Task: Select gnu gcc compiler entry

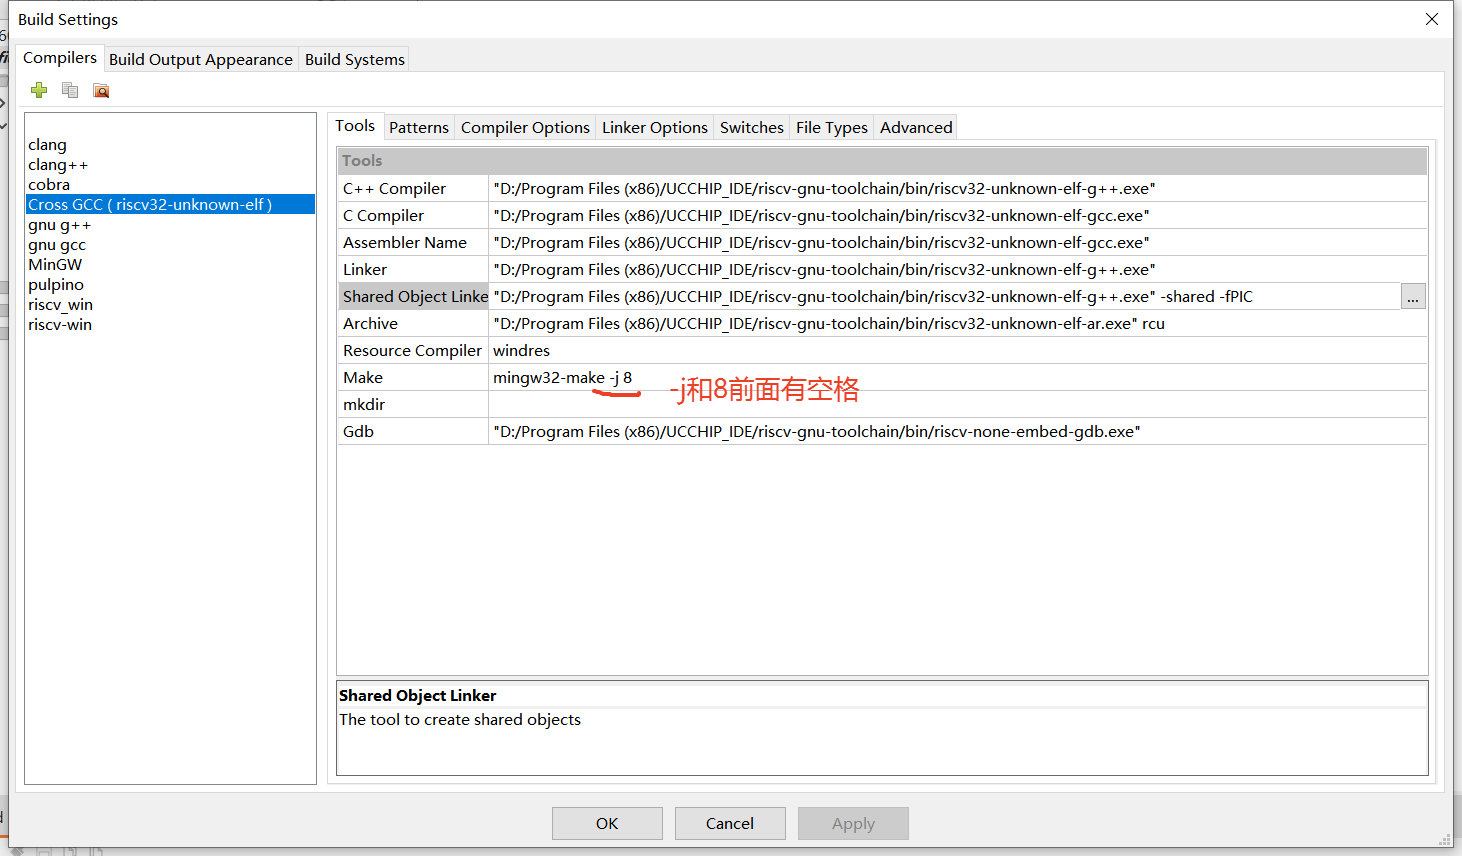Action: (x=170, y=245)
